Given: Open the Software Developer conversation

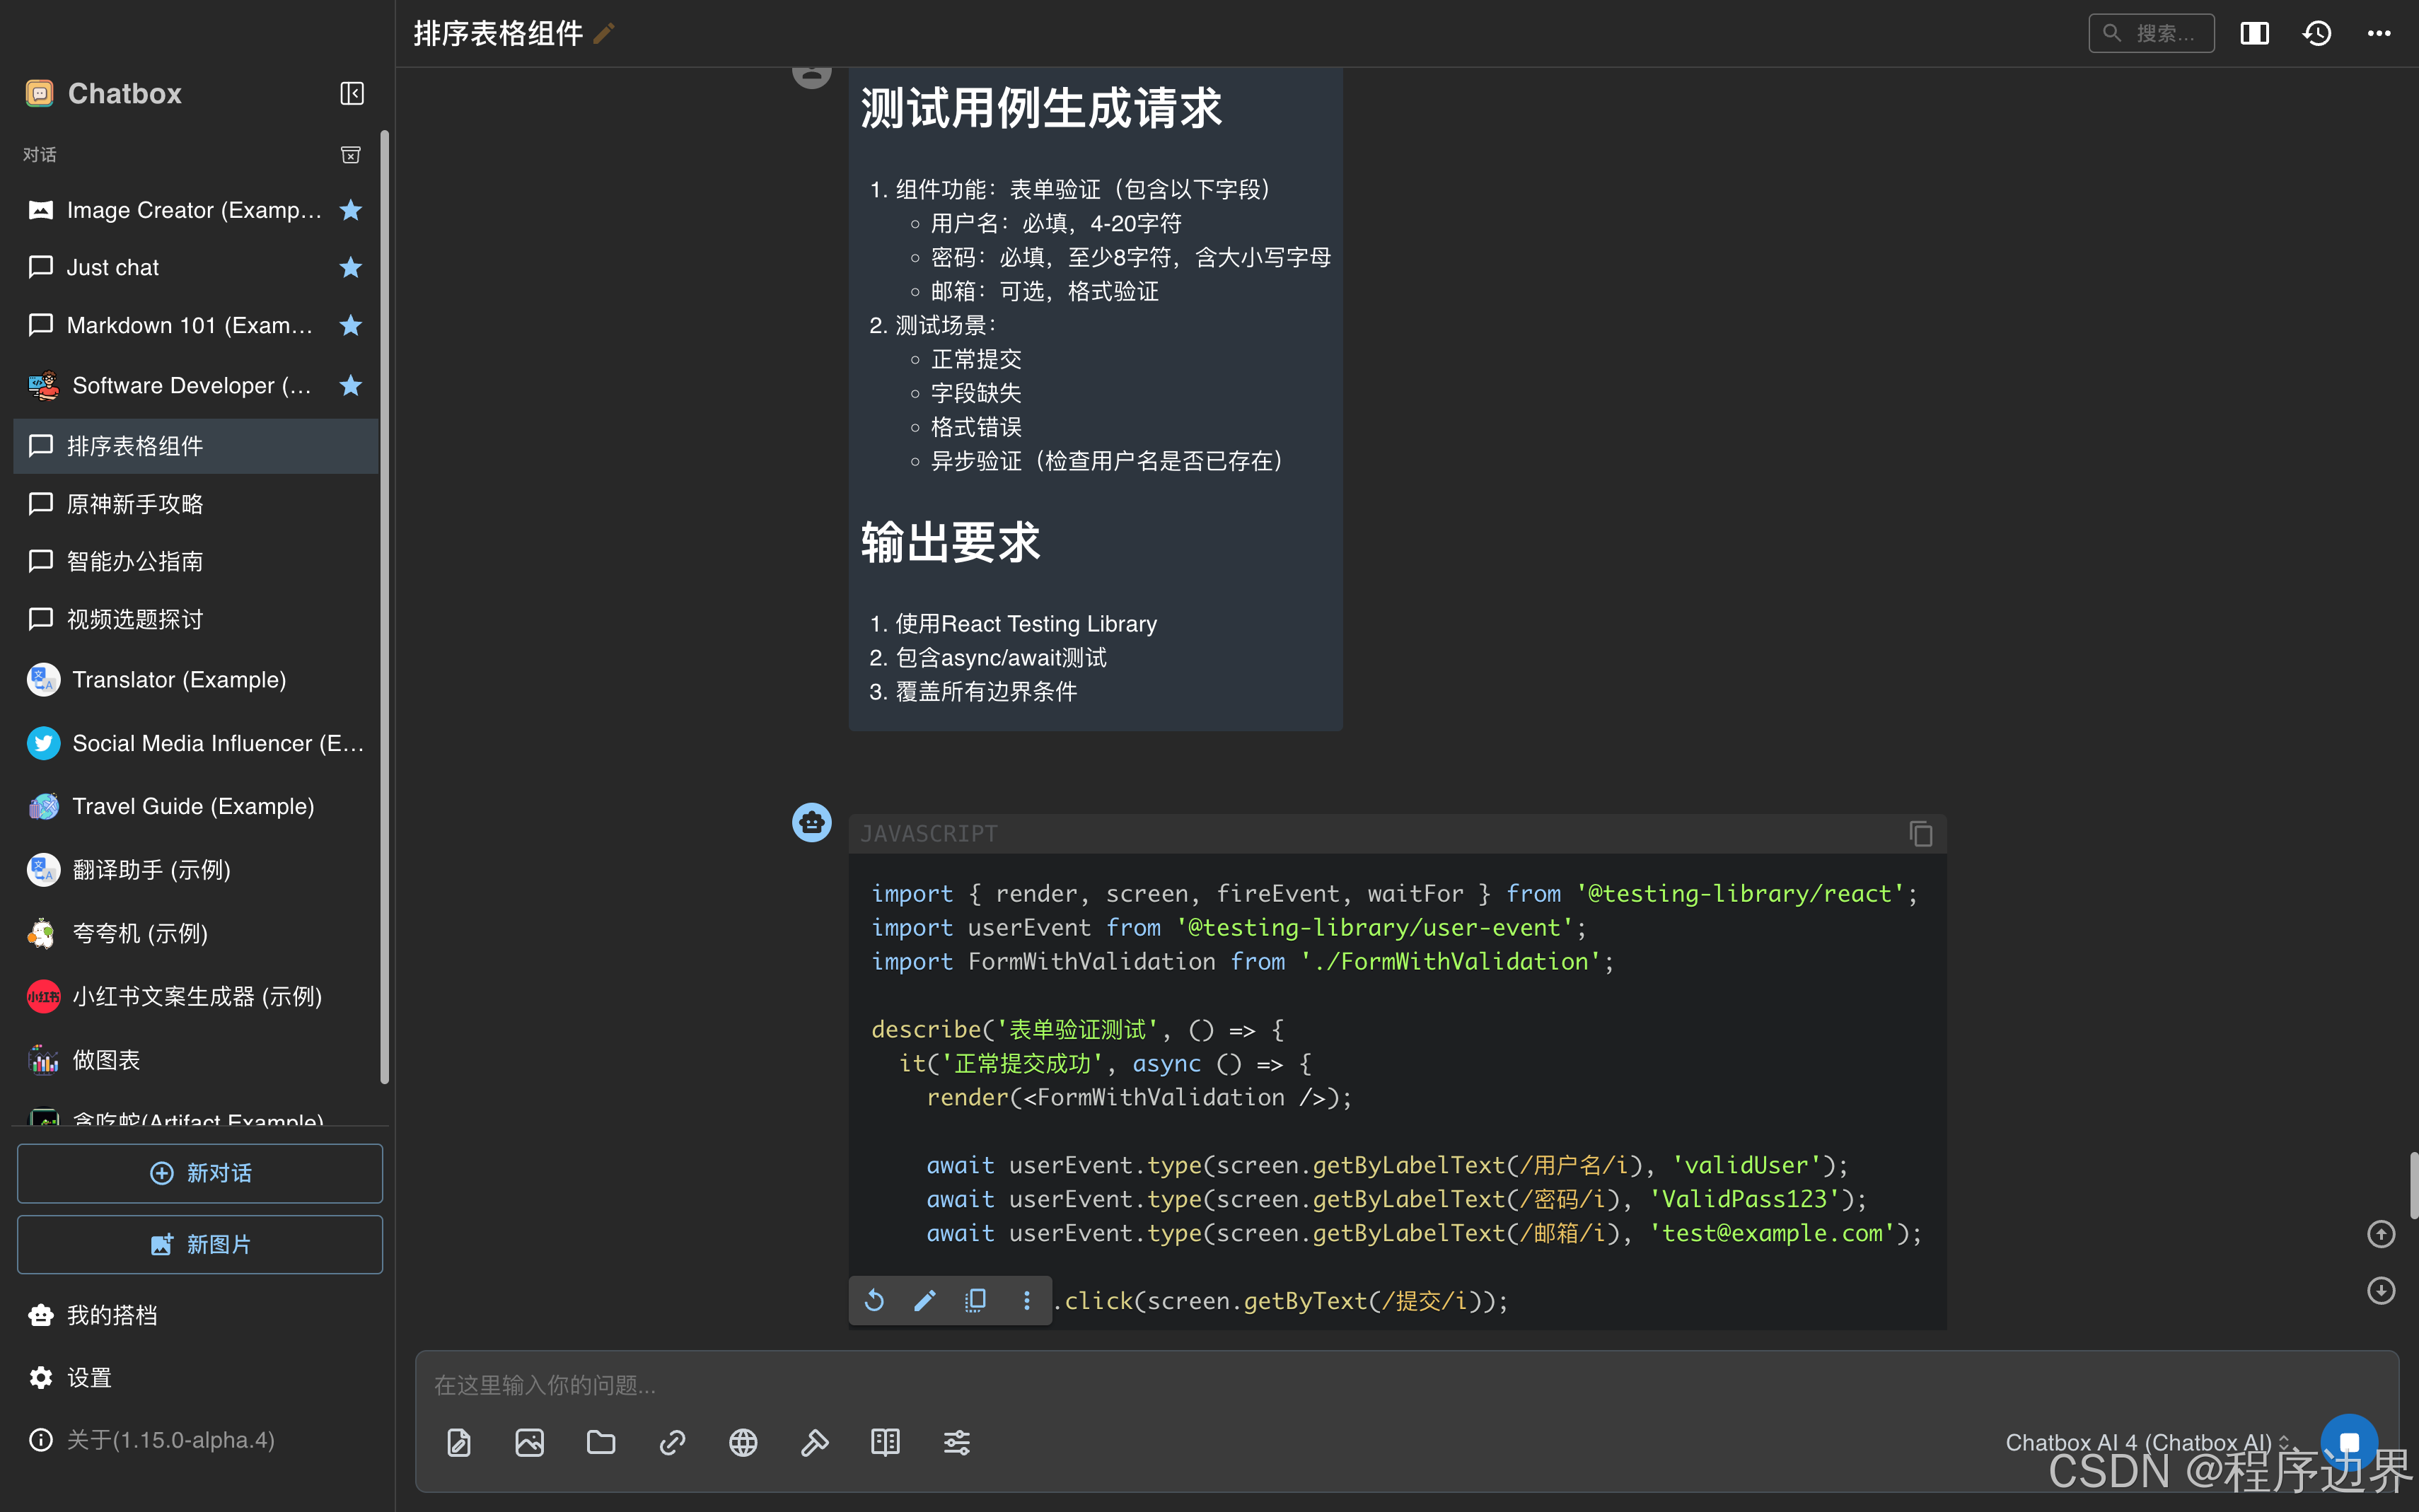Looking at the screenshot, I should pos(195,385).
